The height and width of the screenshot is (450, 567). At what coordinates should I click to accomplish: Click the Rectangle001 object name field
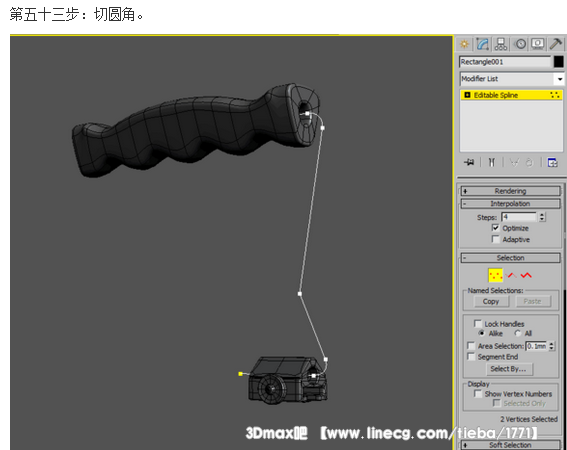(505, 62)
